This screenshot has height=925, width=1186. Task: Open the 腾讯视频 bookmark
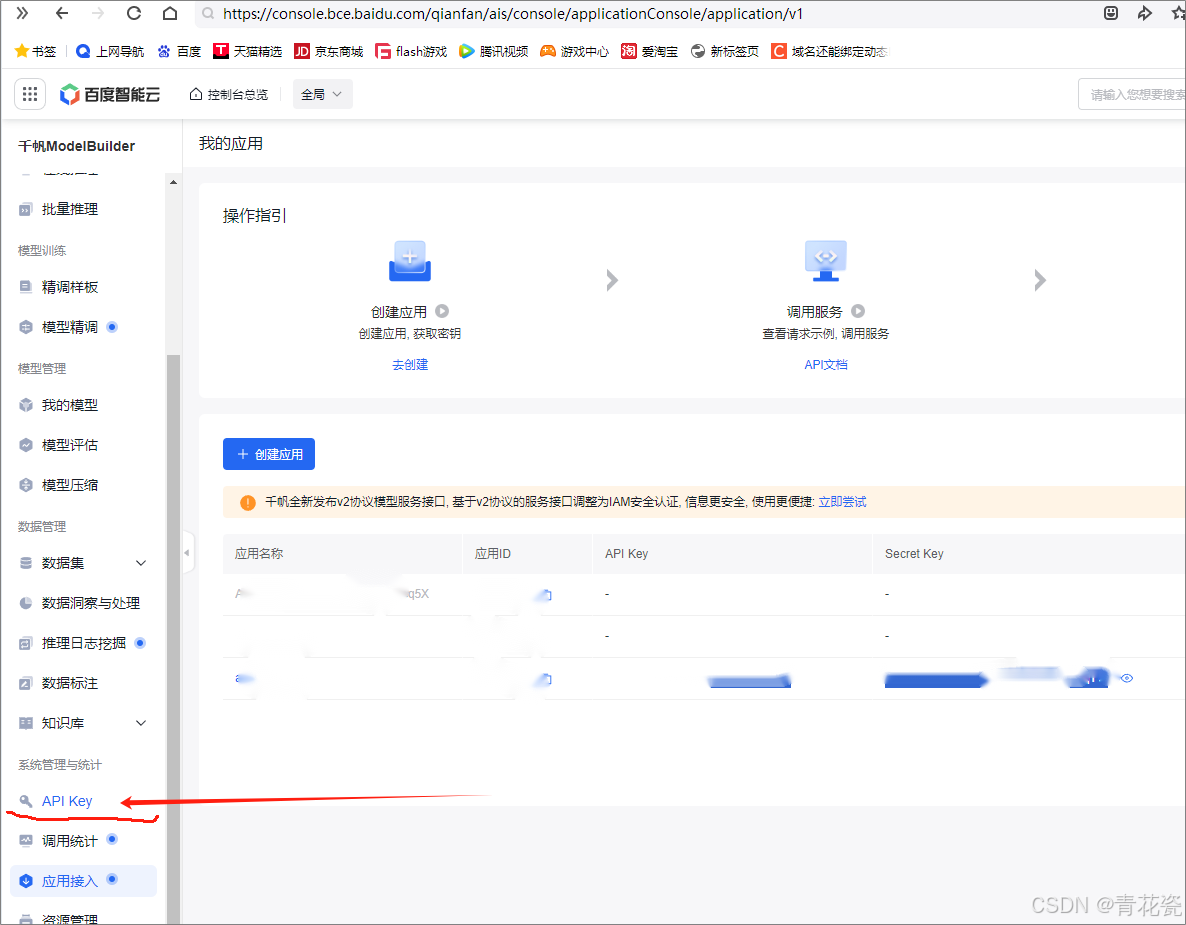494,51
